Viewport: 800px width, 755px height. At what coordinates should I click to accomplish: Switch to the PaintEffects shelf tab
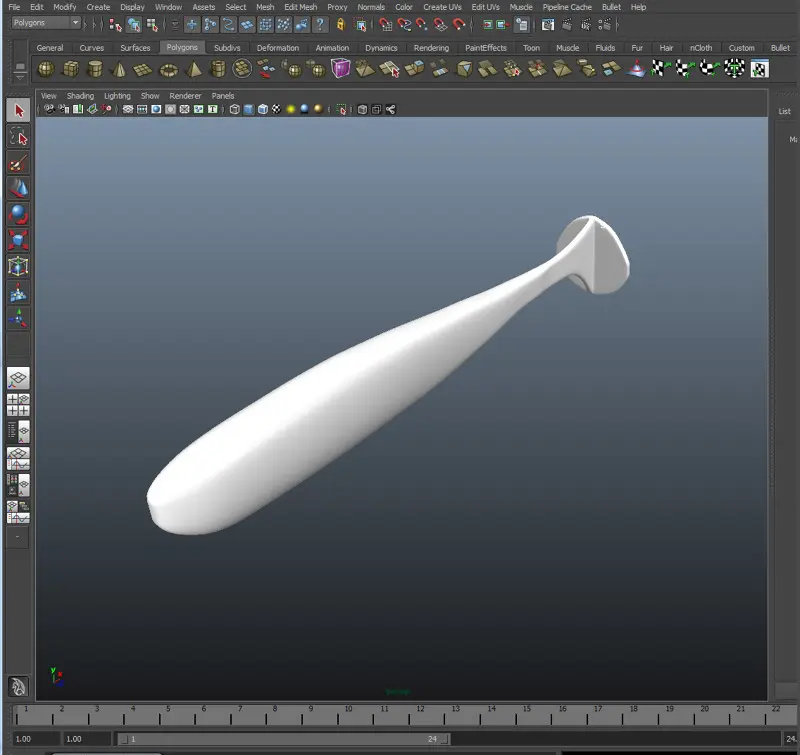(486, 48)
